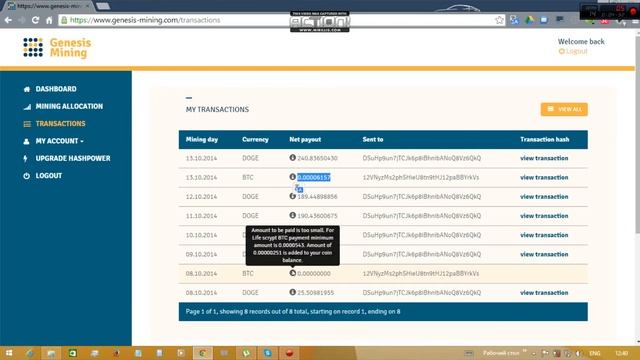
Task: Click the Mining day column header
Action: coord(202,140)
